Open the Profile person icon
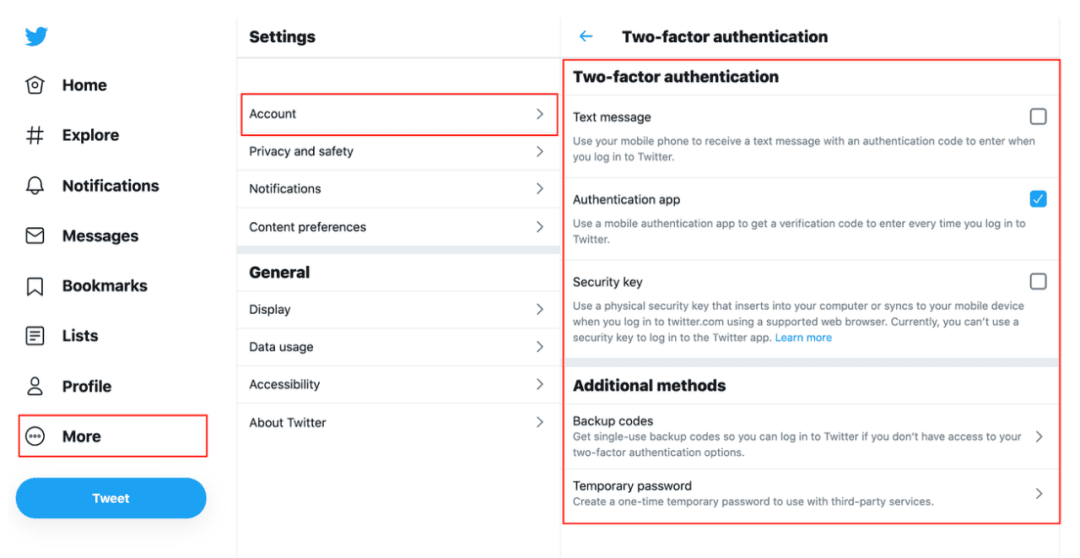Viewport: 1080px width, 558px height. 34,386
